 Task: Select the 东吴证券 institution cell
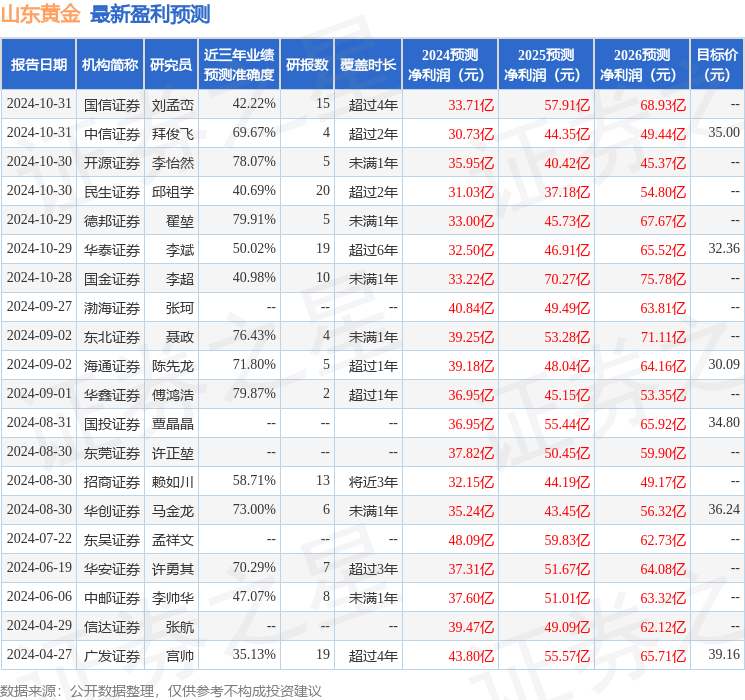point(112,540)
